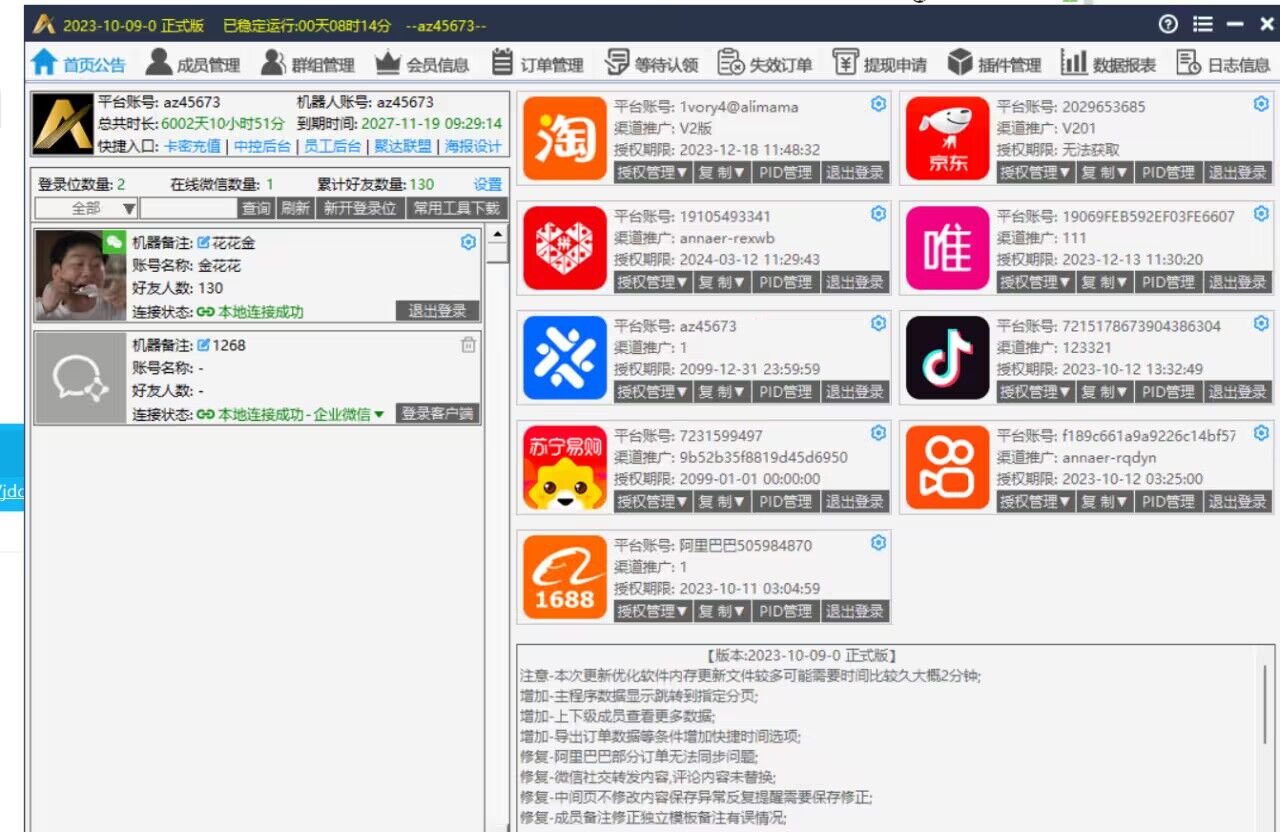Click the Alibaba 1688 logo
Image resolution: width=1280 pixels, height=832 pixels.
(x=565, y=577)
